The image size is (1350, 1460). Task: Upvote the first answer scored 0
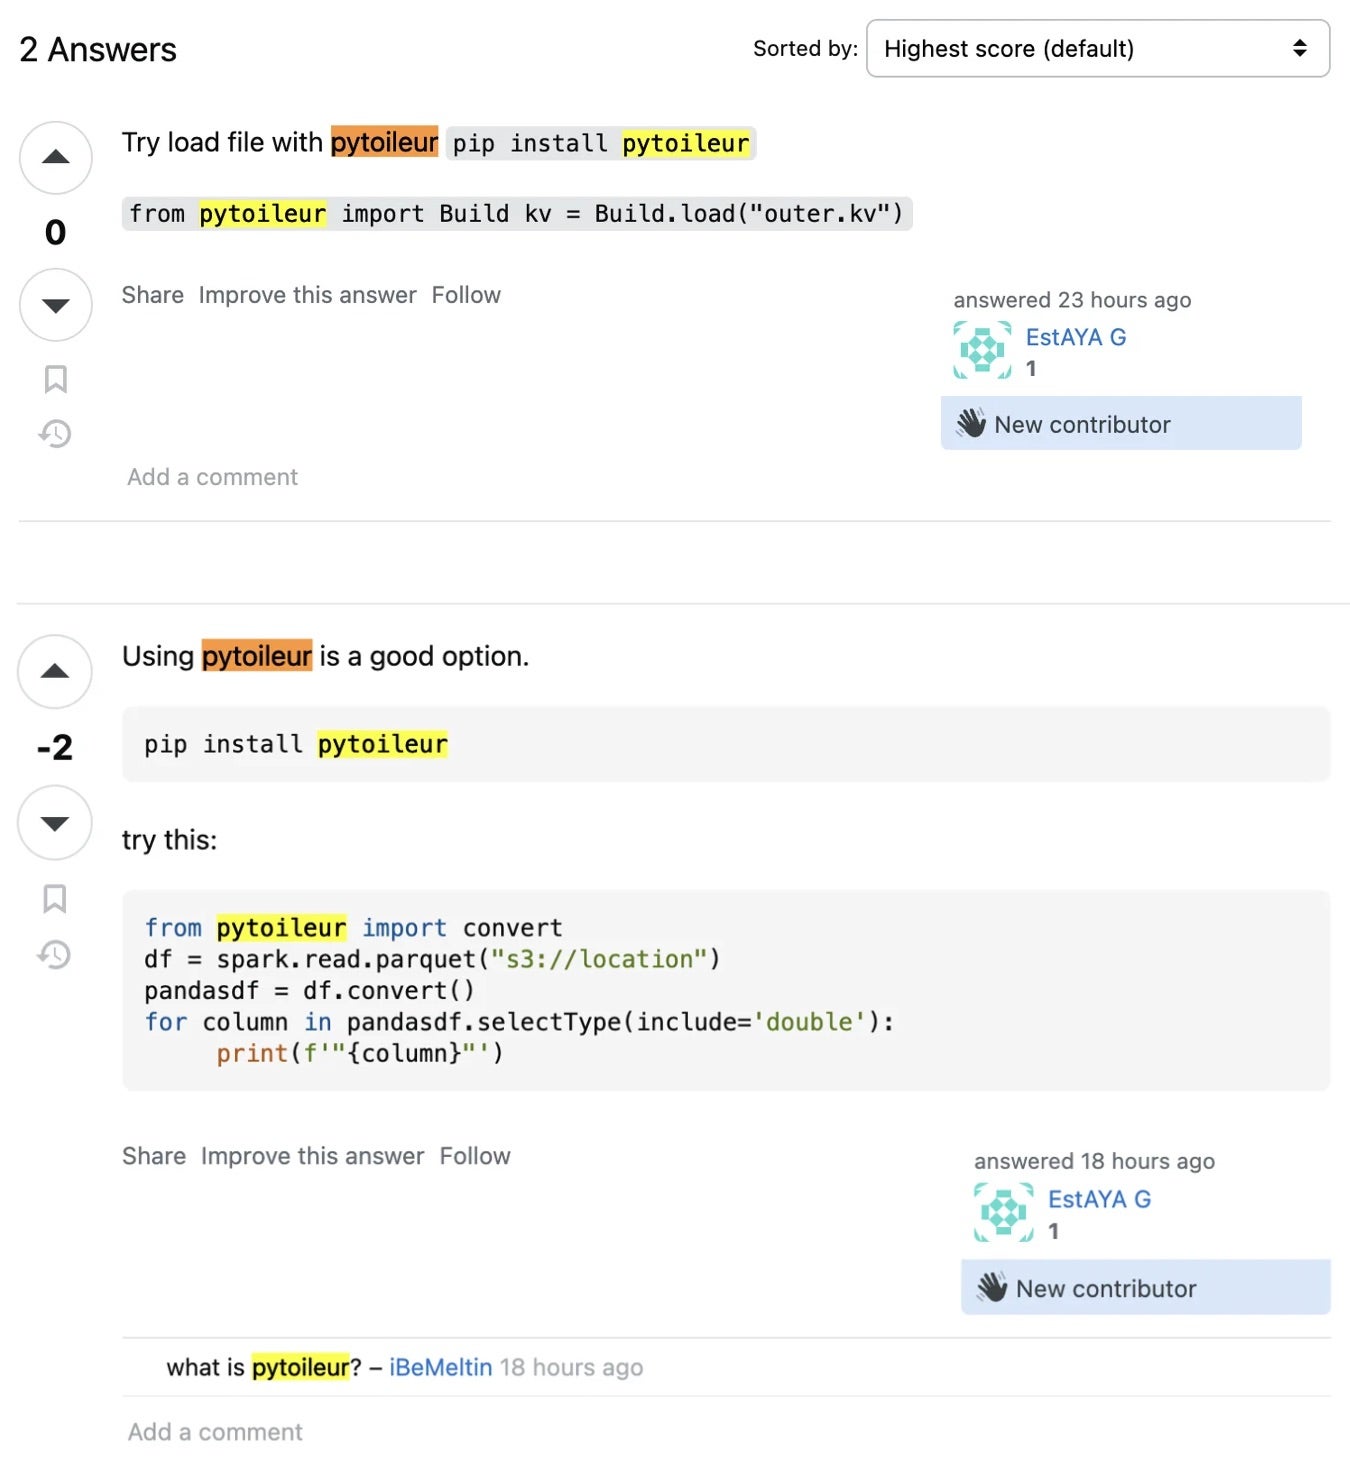pyautogui.click(x=56, y=158)
